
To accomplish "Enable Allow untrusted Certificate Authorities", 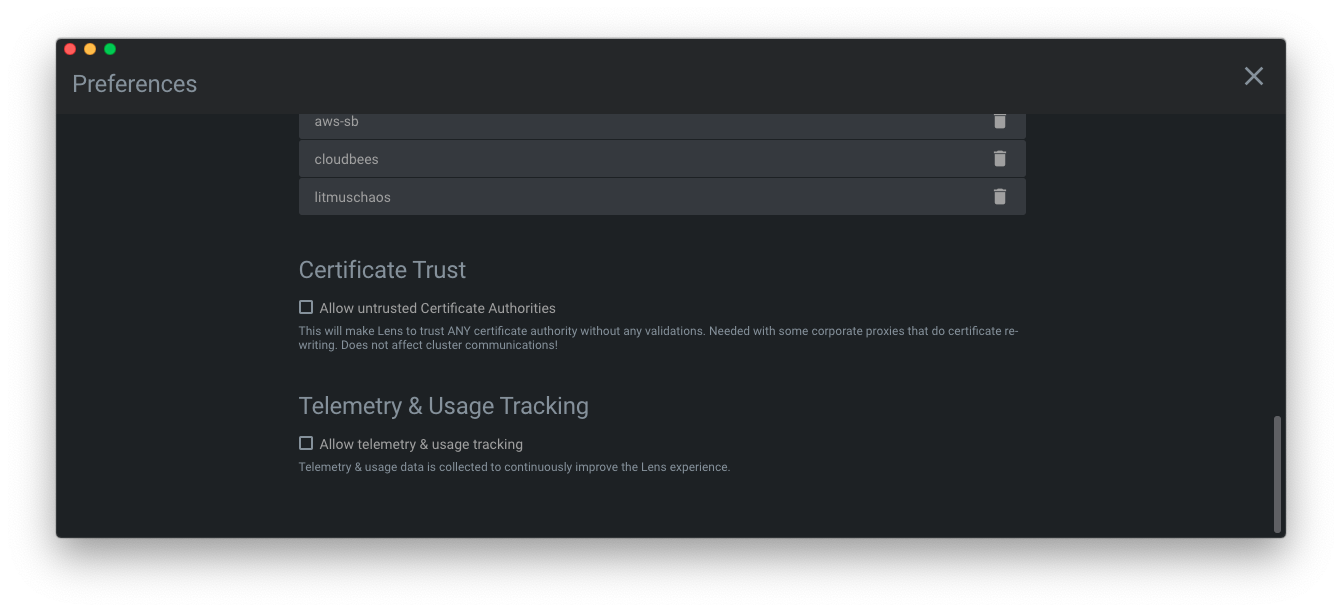I will 305,307.
